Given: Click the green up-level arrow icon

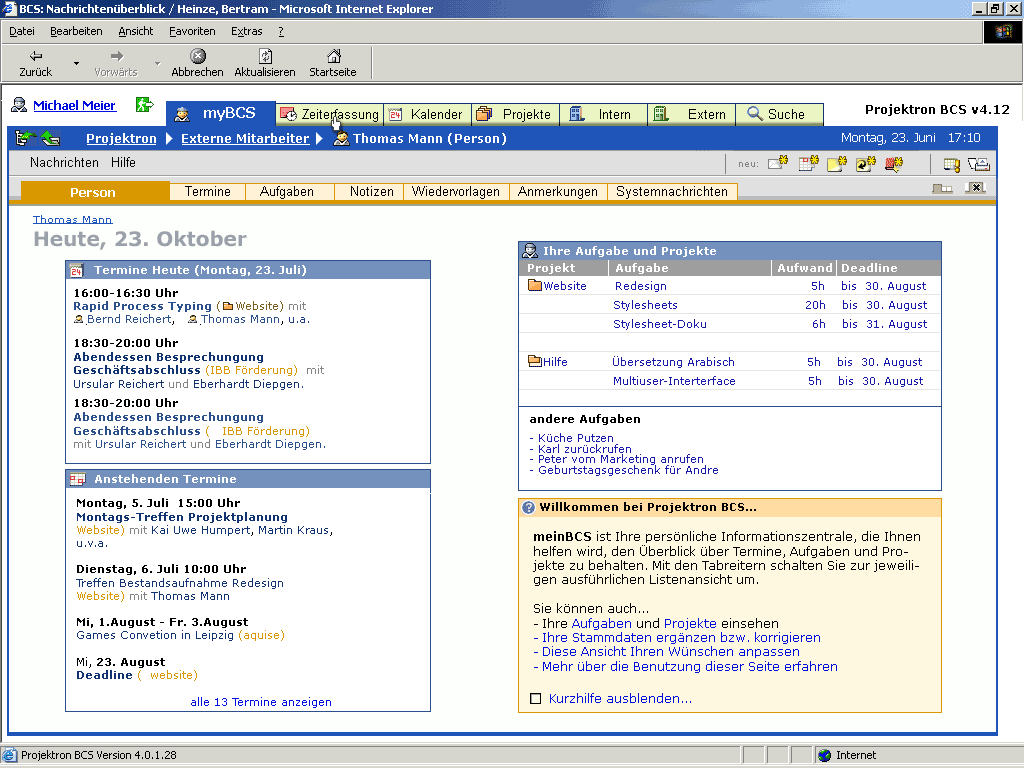Looking at the screenshot, I should pos(50,138).
